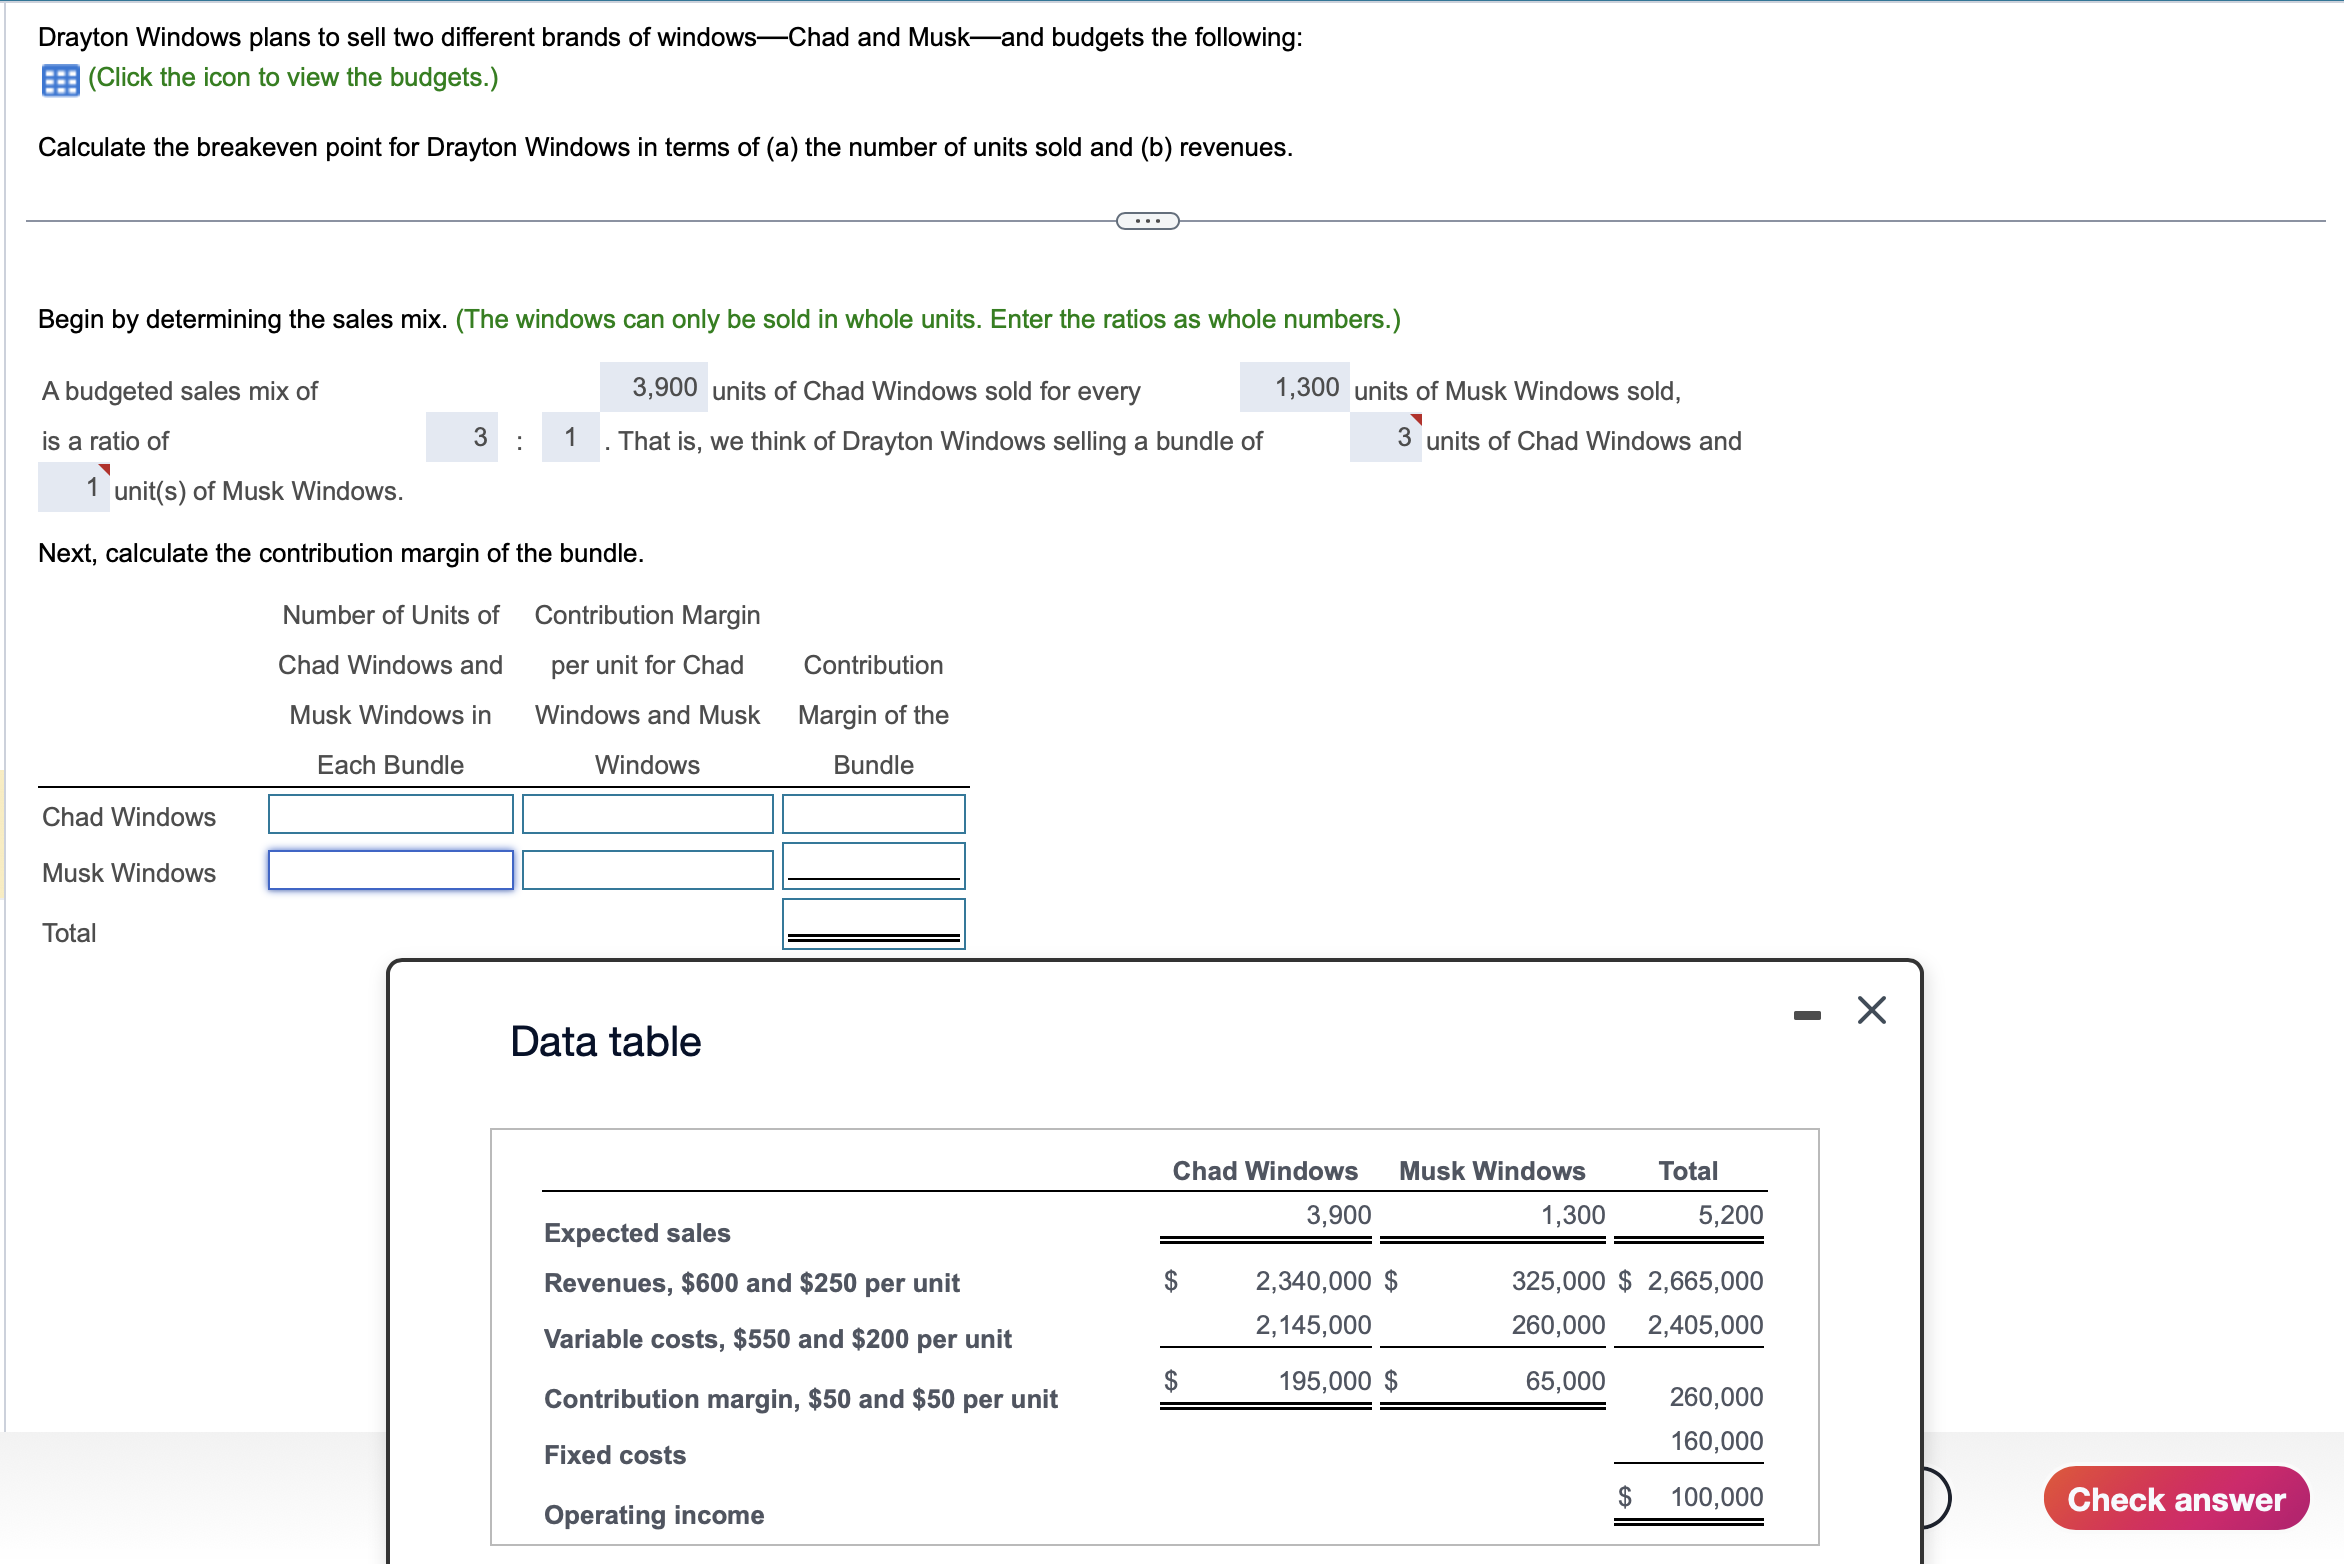
Task: Click the ratio answer box showing 1 after colon
Action: [570, 437]
